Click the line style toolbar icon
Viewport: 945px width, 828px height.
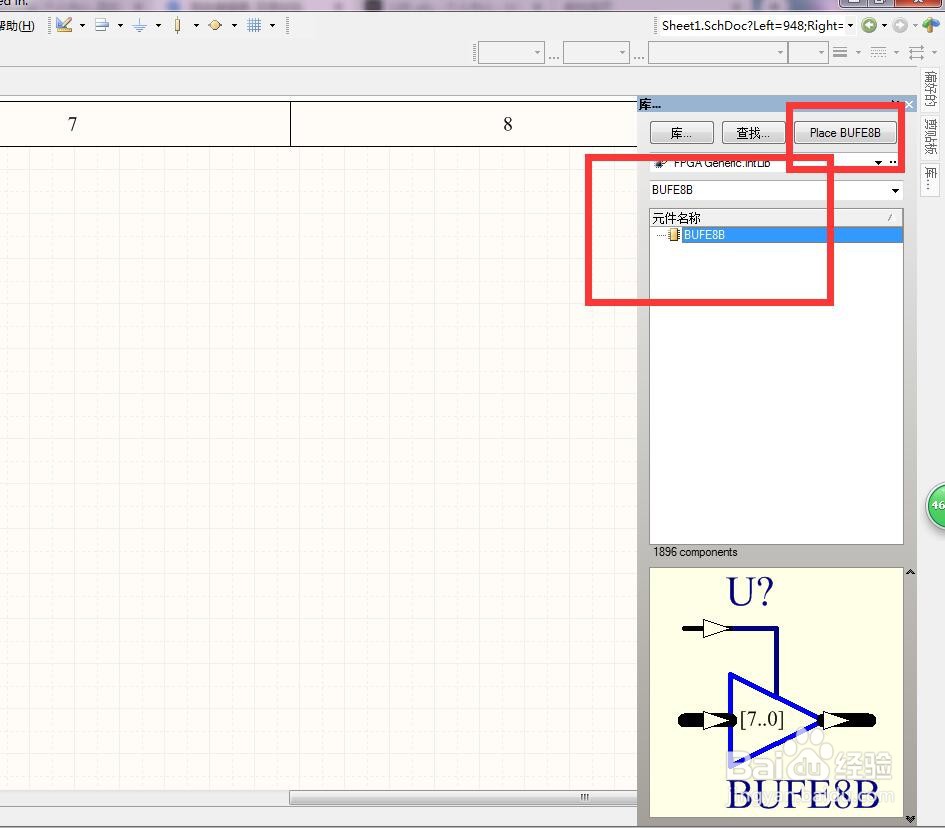[840, 52]
